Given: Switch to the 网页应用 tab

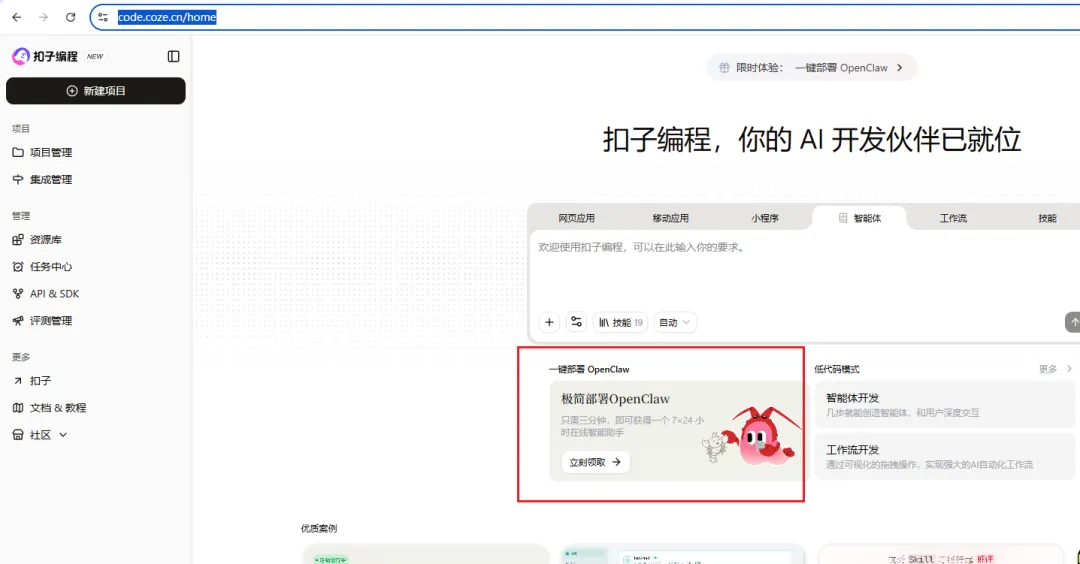Looking at the screenshot, I should 576,218.
